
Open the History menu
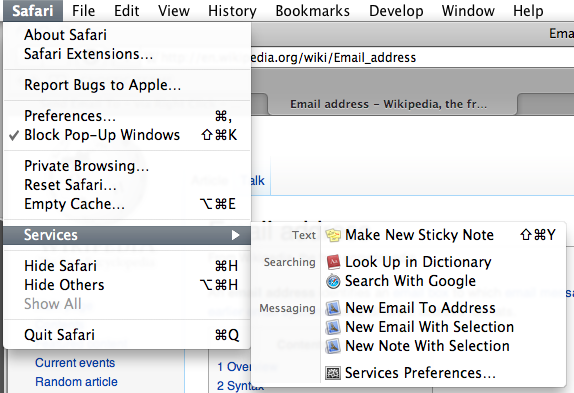232,11
